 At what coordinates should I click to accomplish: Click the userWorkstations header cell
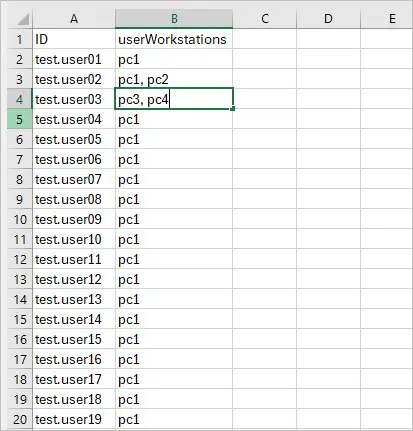(174, 39)
